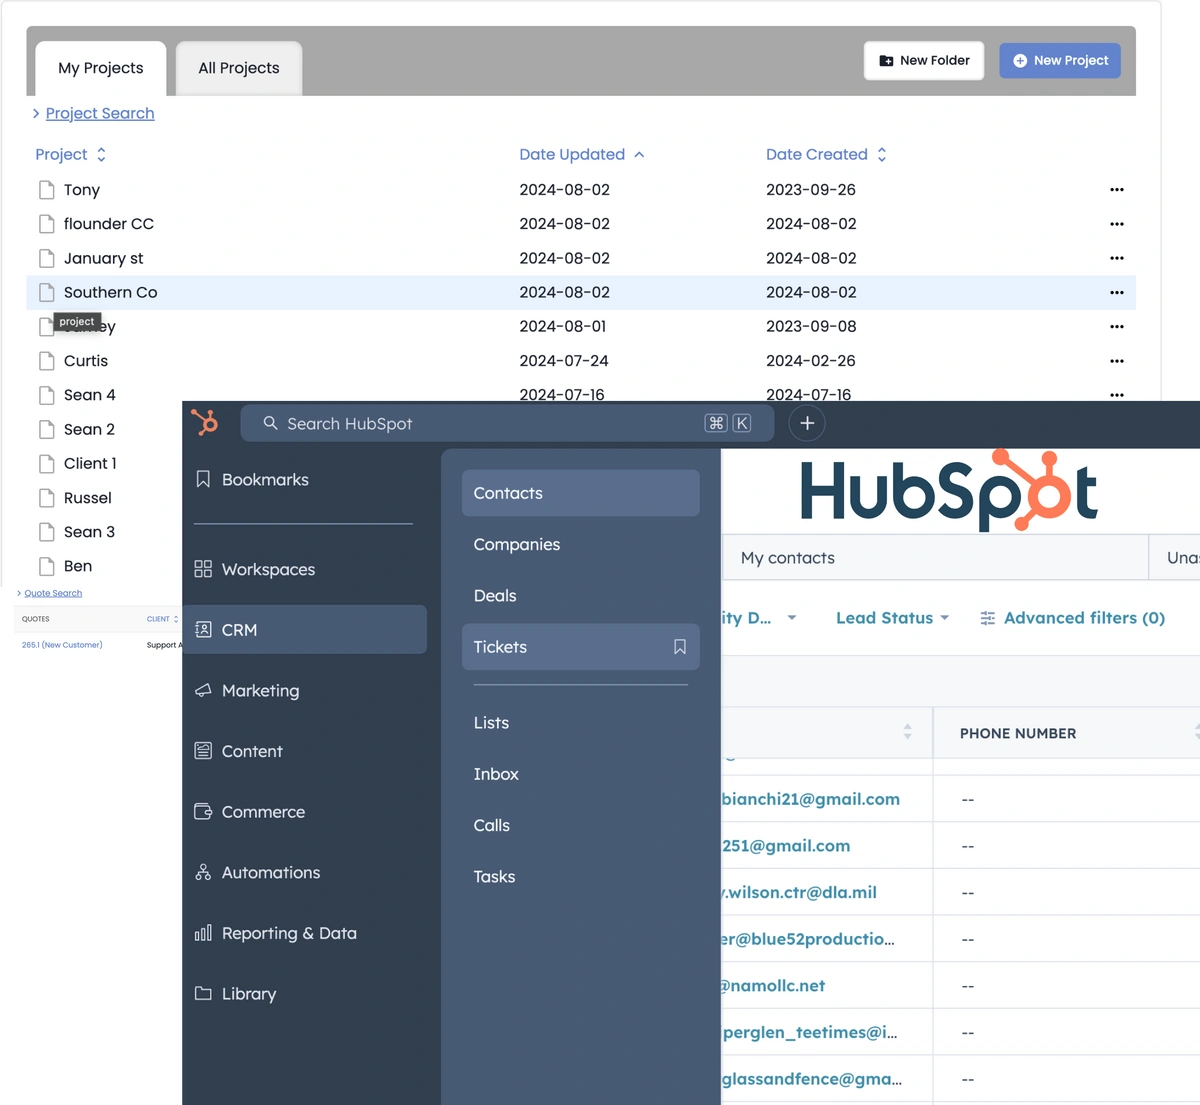Screen dimensions: 1200x1105
Task: Click the Search HubSpot input field
Action: click(507, 423)
